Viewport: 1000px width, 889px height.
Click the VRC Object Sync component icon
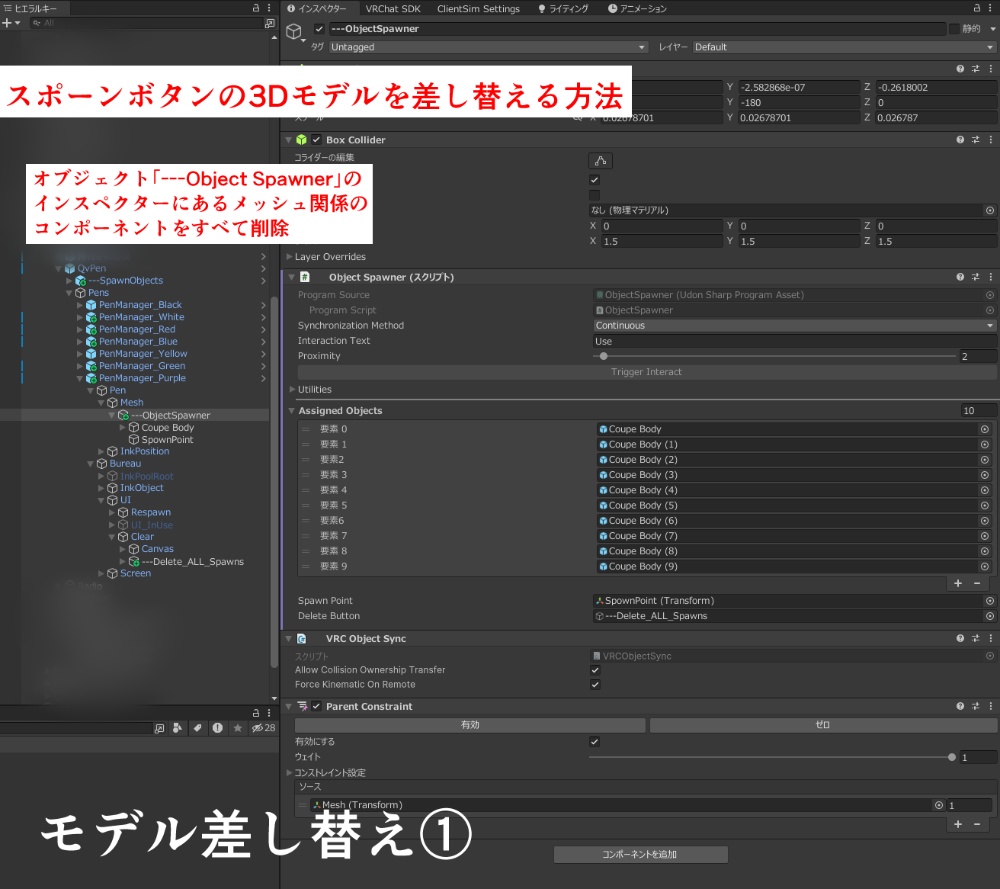coord(300,638)
